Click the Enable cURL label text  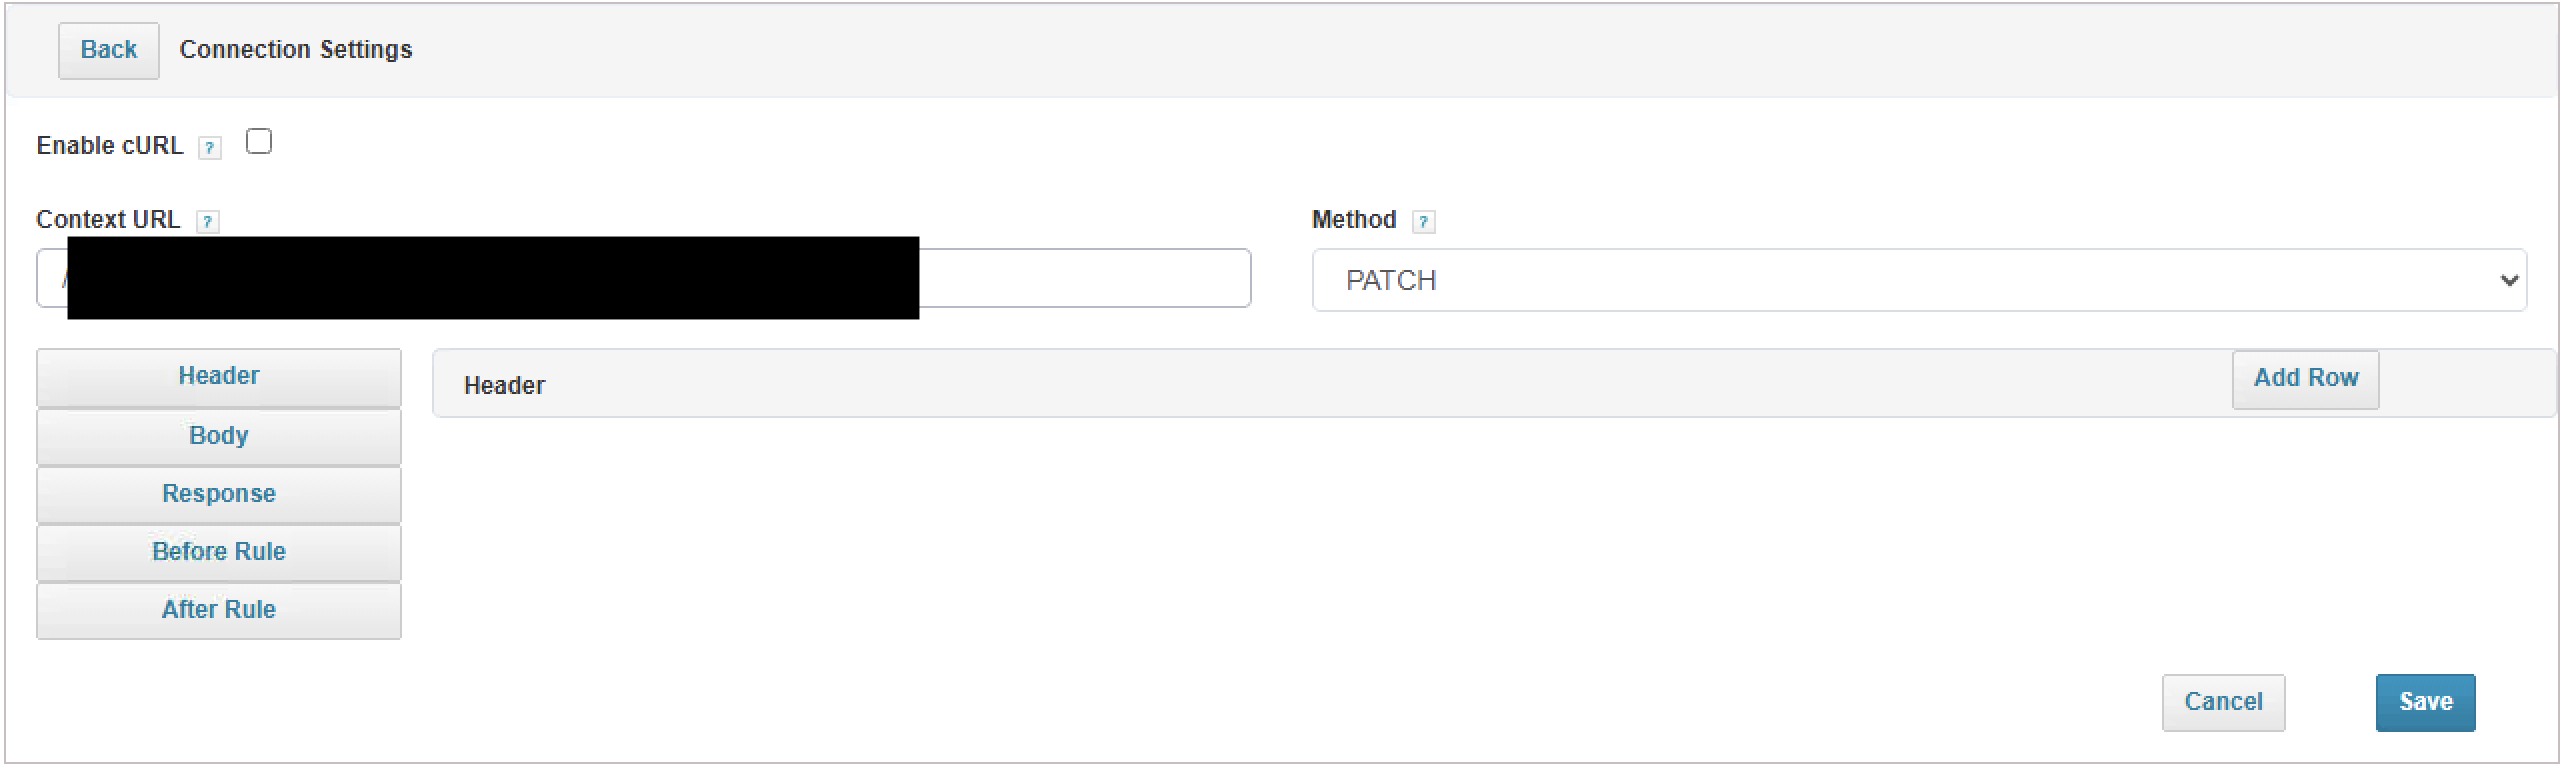pyautogui.click(x=110, y=146)
